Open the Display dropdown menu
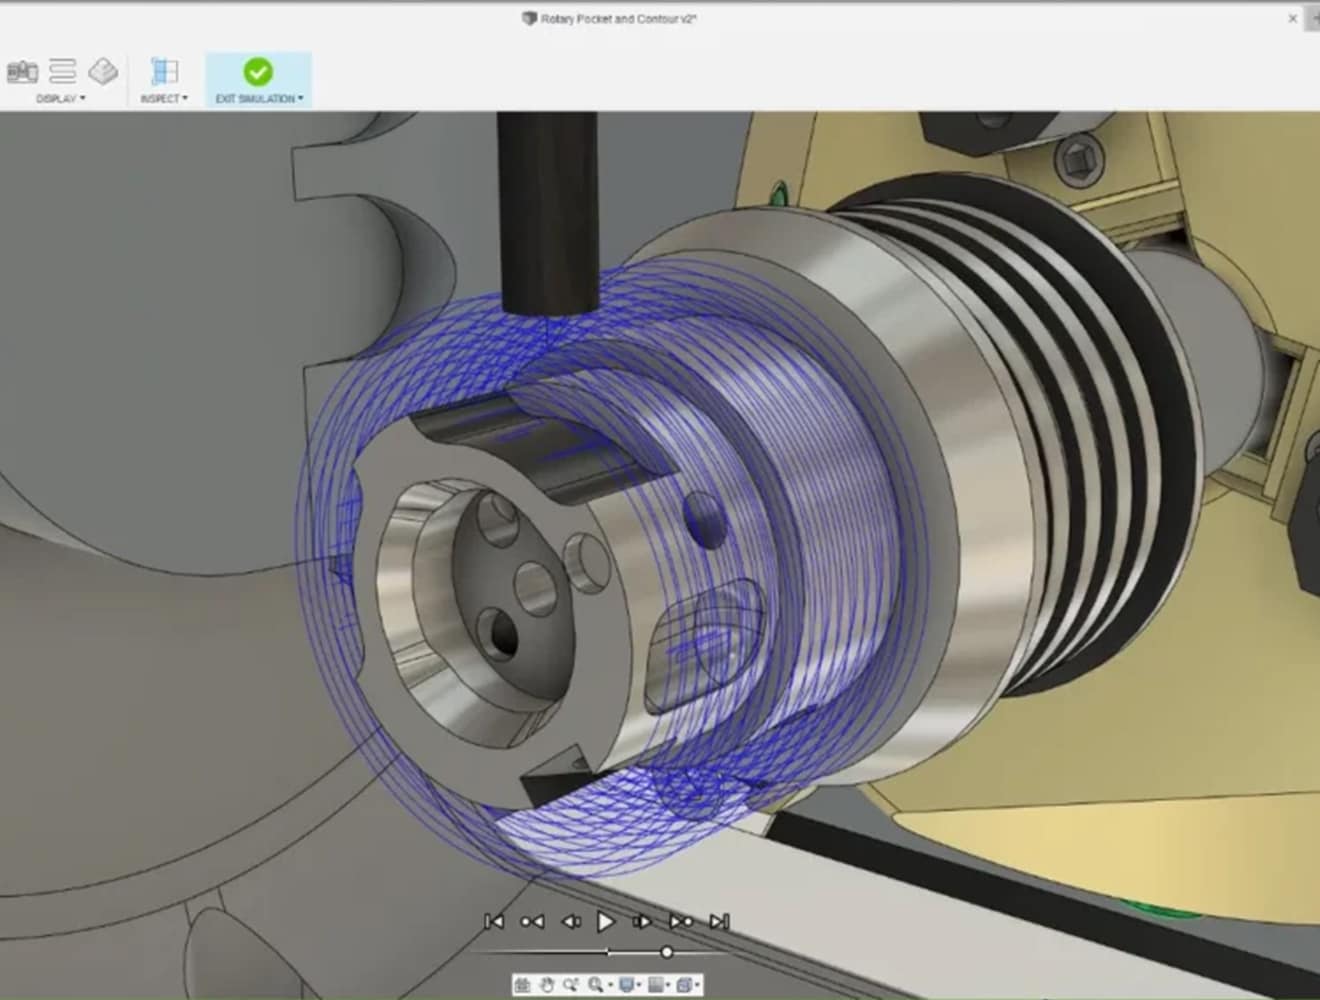This screenshot has width=1320, height=1000. click(x=61, y=99)
